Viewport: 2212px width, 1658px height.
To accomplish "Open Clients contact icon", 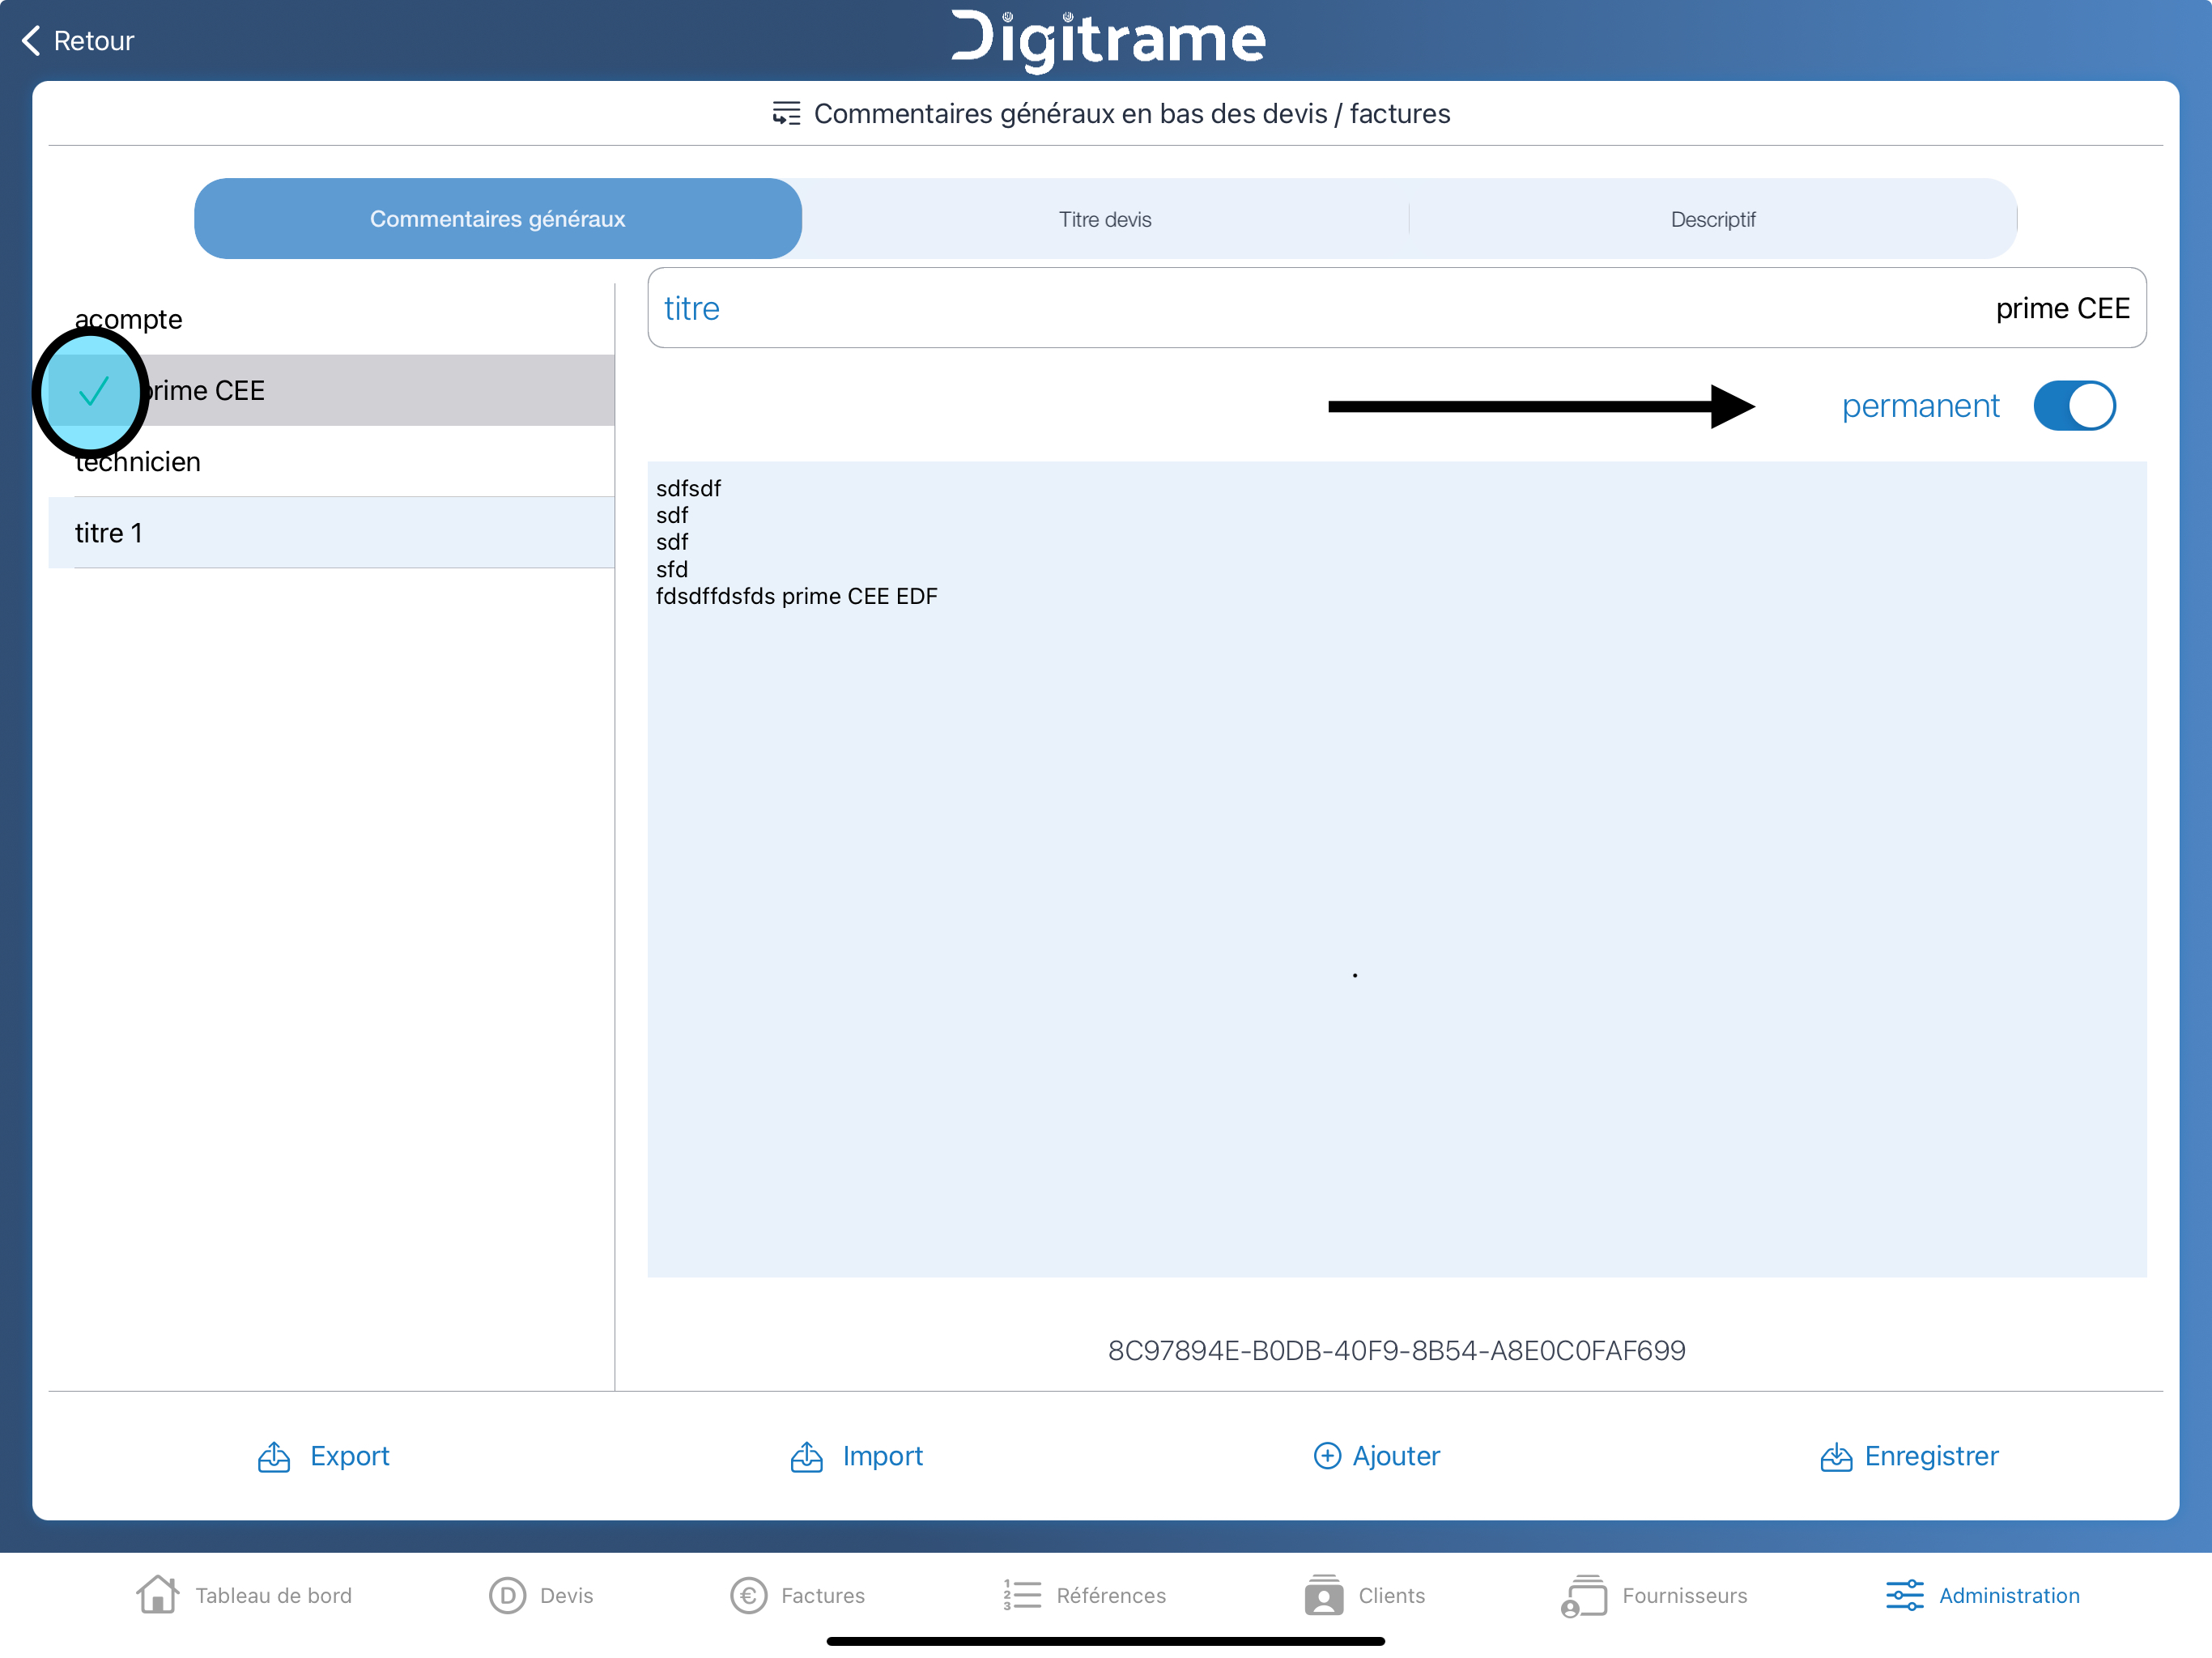I will pyautogui.click(x=1324, y=1595).
